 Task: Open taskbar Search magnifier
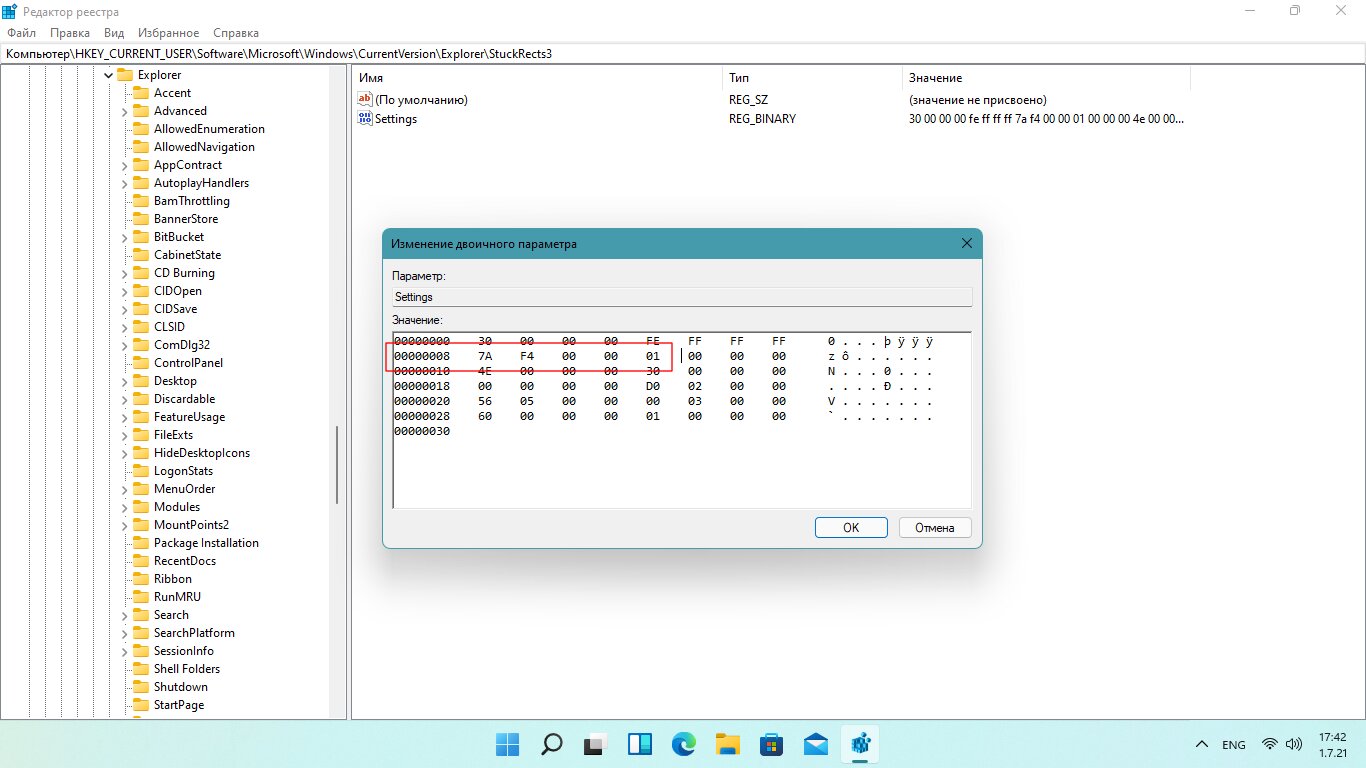[551, 744]
